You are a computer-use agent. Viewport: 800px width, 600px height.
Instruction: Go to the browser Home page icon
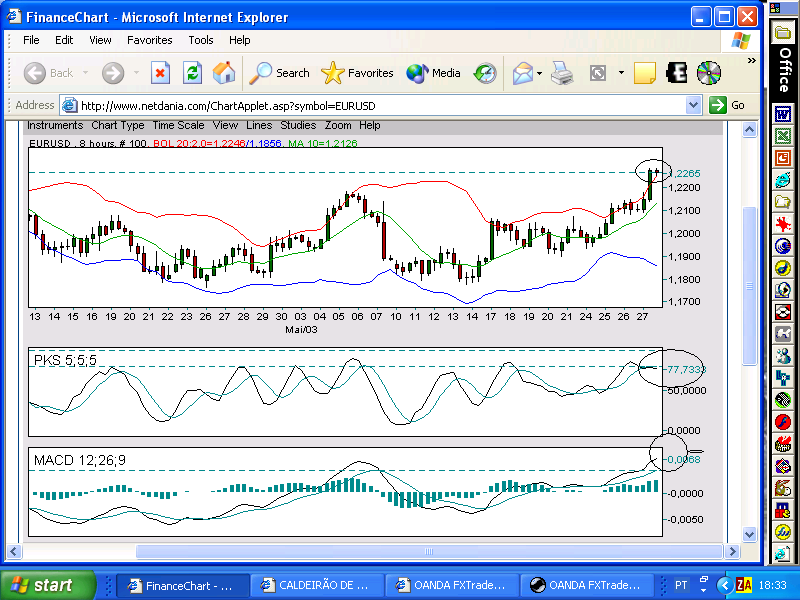coord(224,73)
